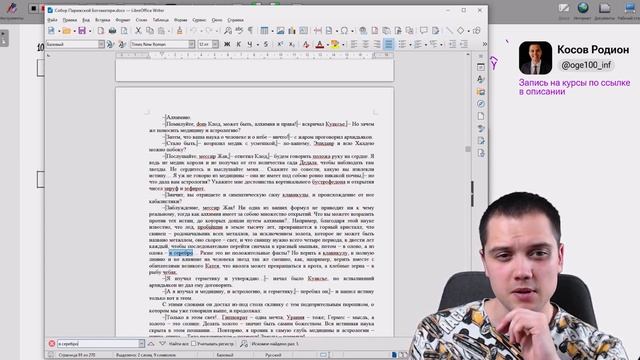Open the sidebar Gallery icon

tap(481, 91)
